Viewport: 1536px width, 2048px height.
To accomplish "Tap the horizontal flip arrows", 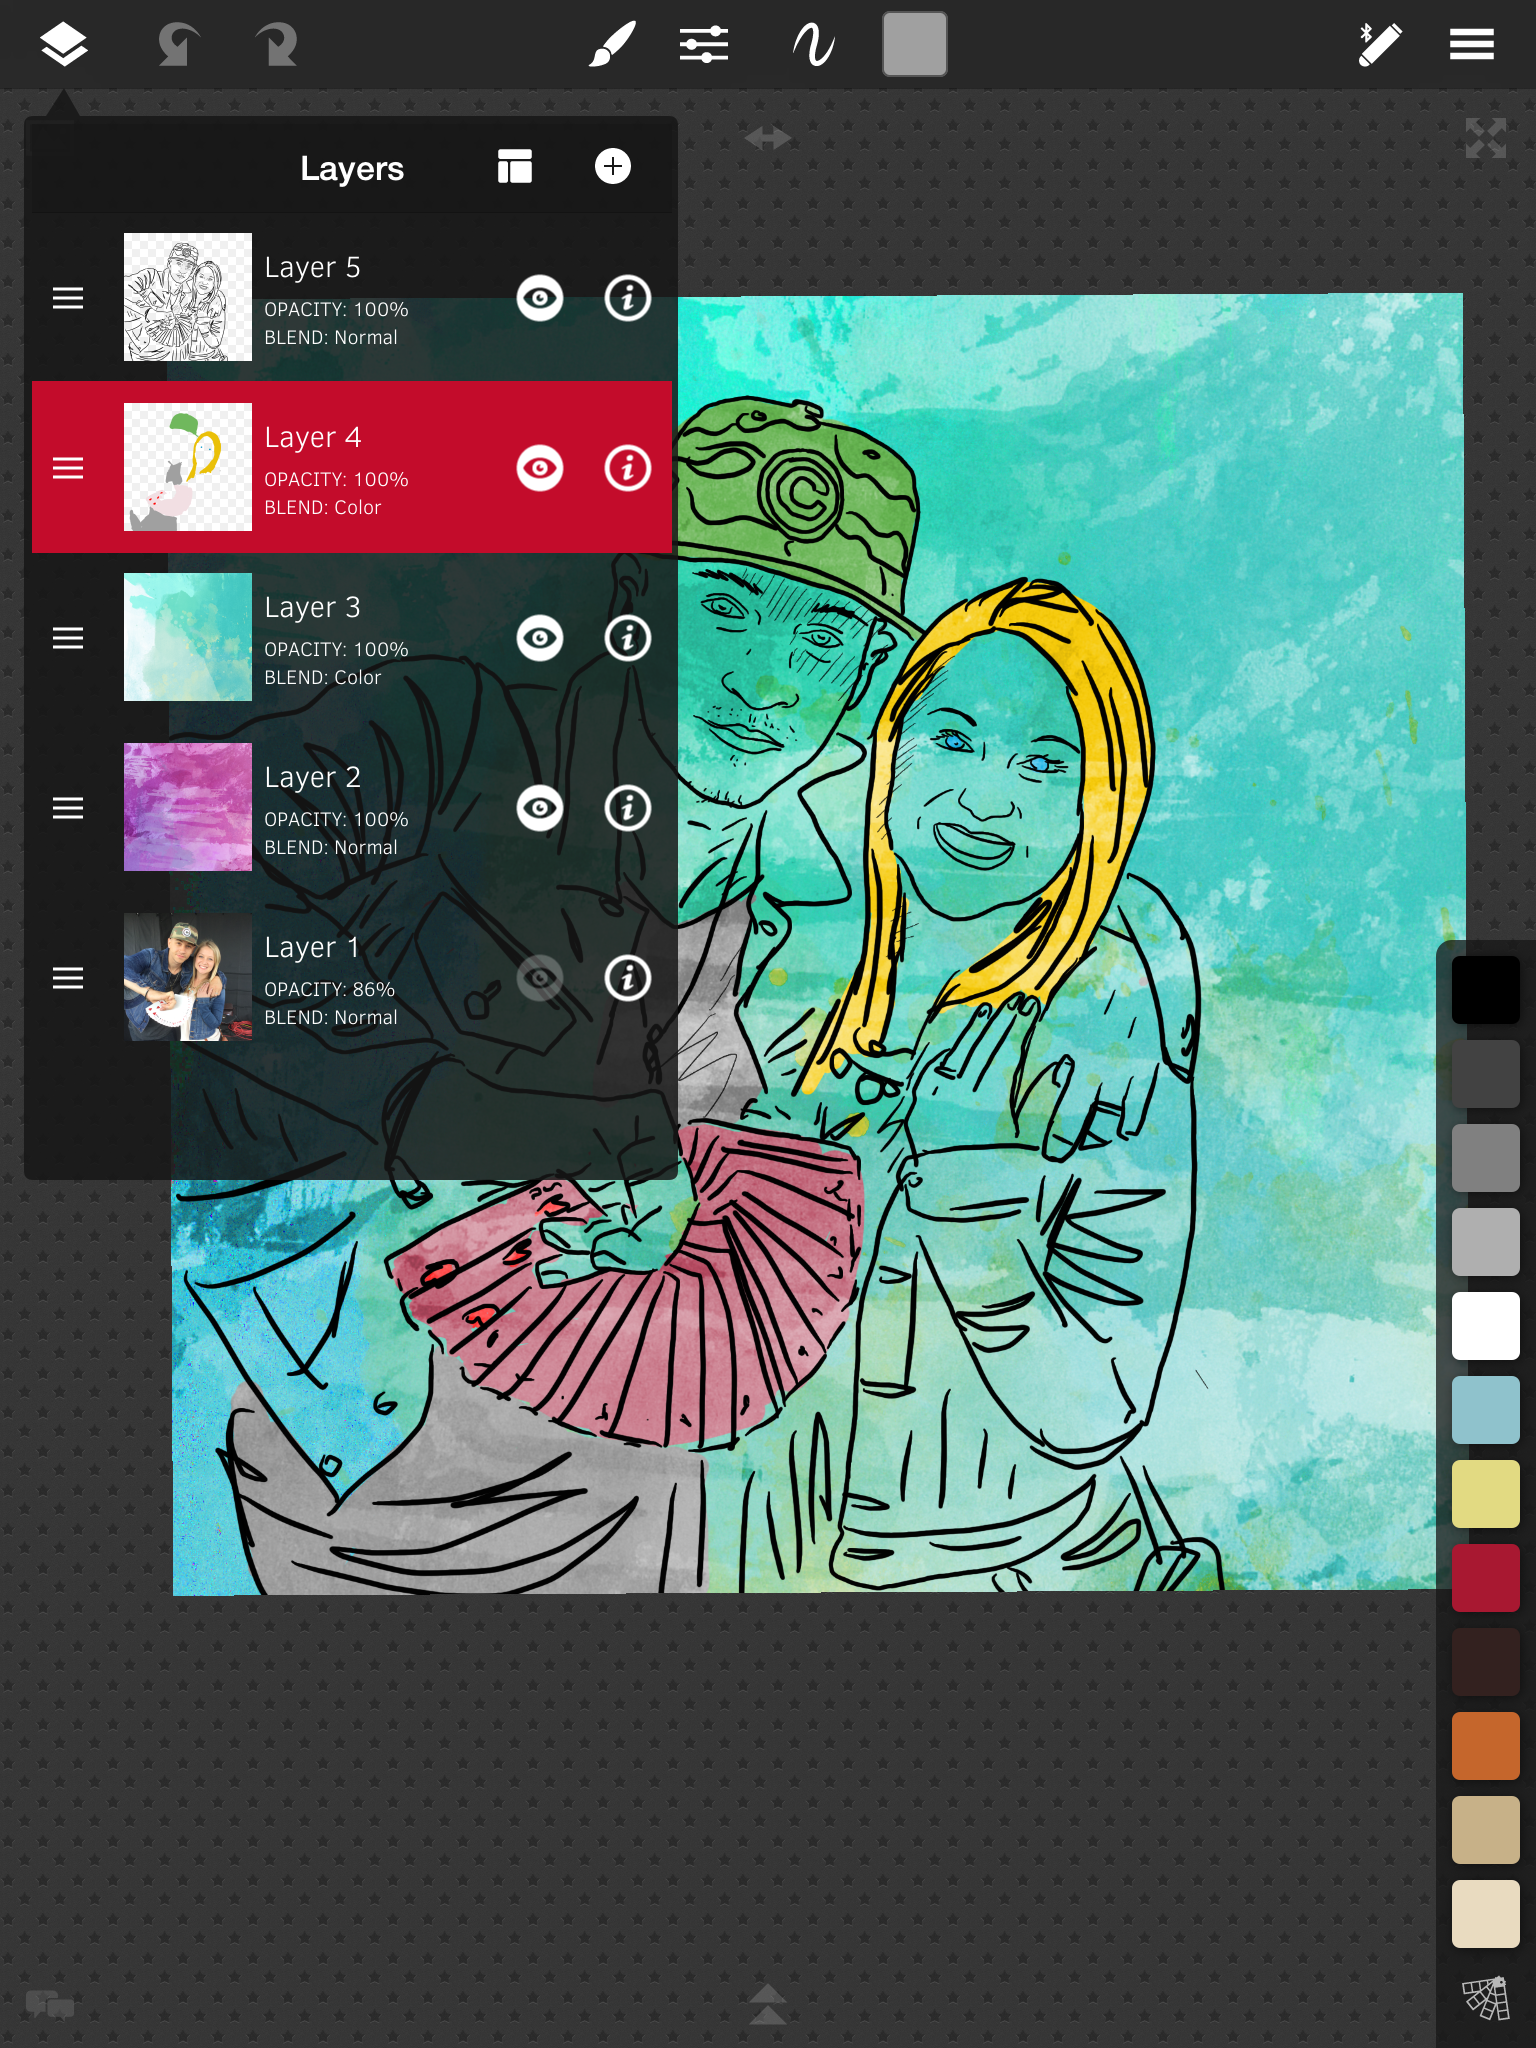I will pos(768,138).
